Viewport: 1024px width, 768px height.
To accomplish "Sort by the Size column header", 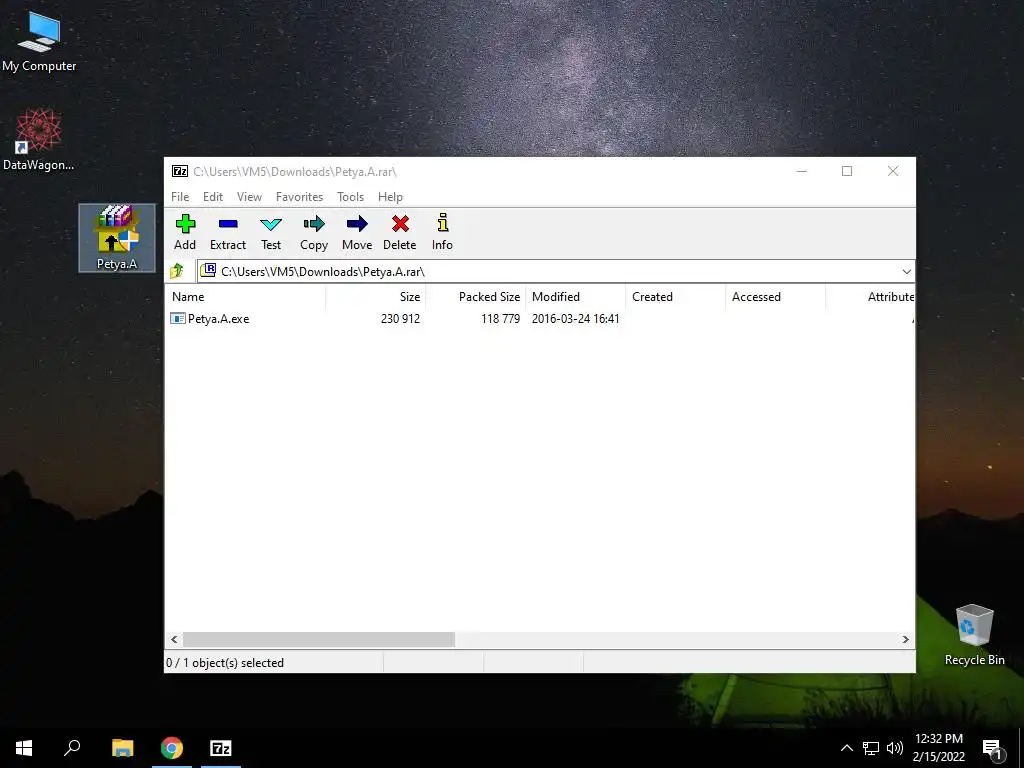I will click(x=376, y=296).
